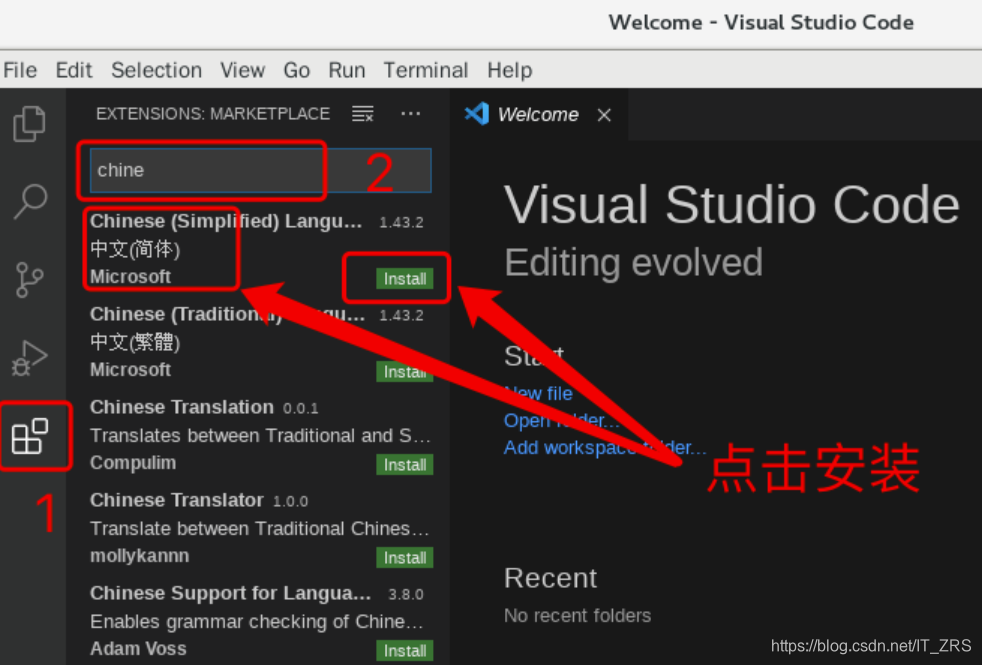This screenshot has width=982, height=665.
Task: Click the VS Code logo on Welcome tab
Action: click(x=477, y=114)
